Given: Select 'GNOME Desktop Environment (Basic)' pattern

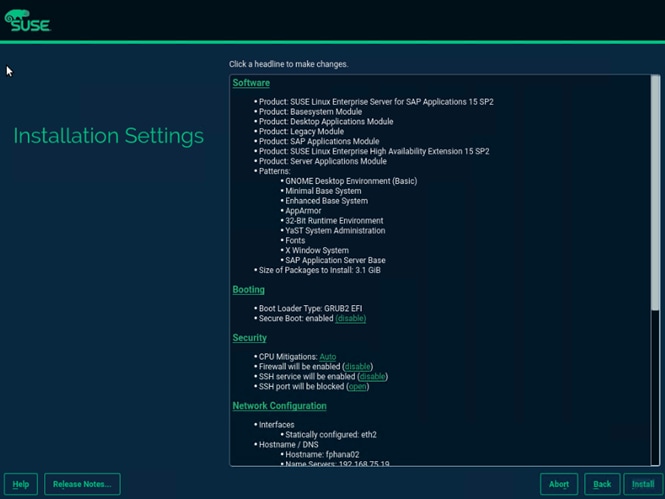Looking at the screenshot, I should coord(351,181).
